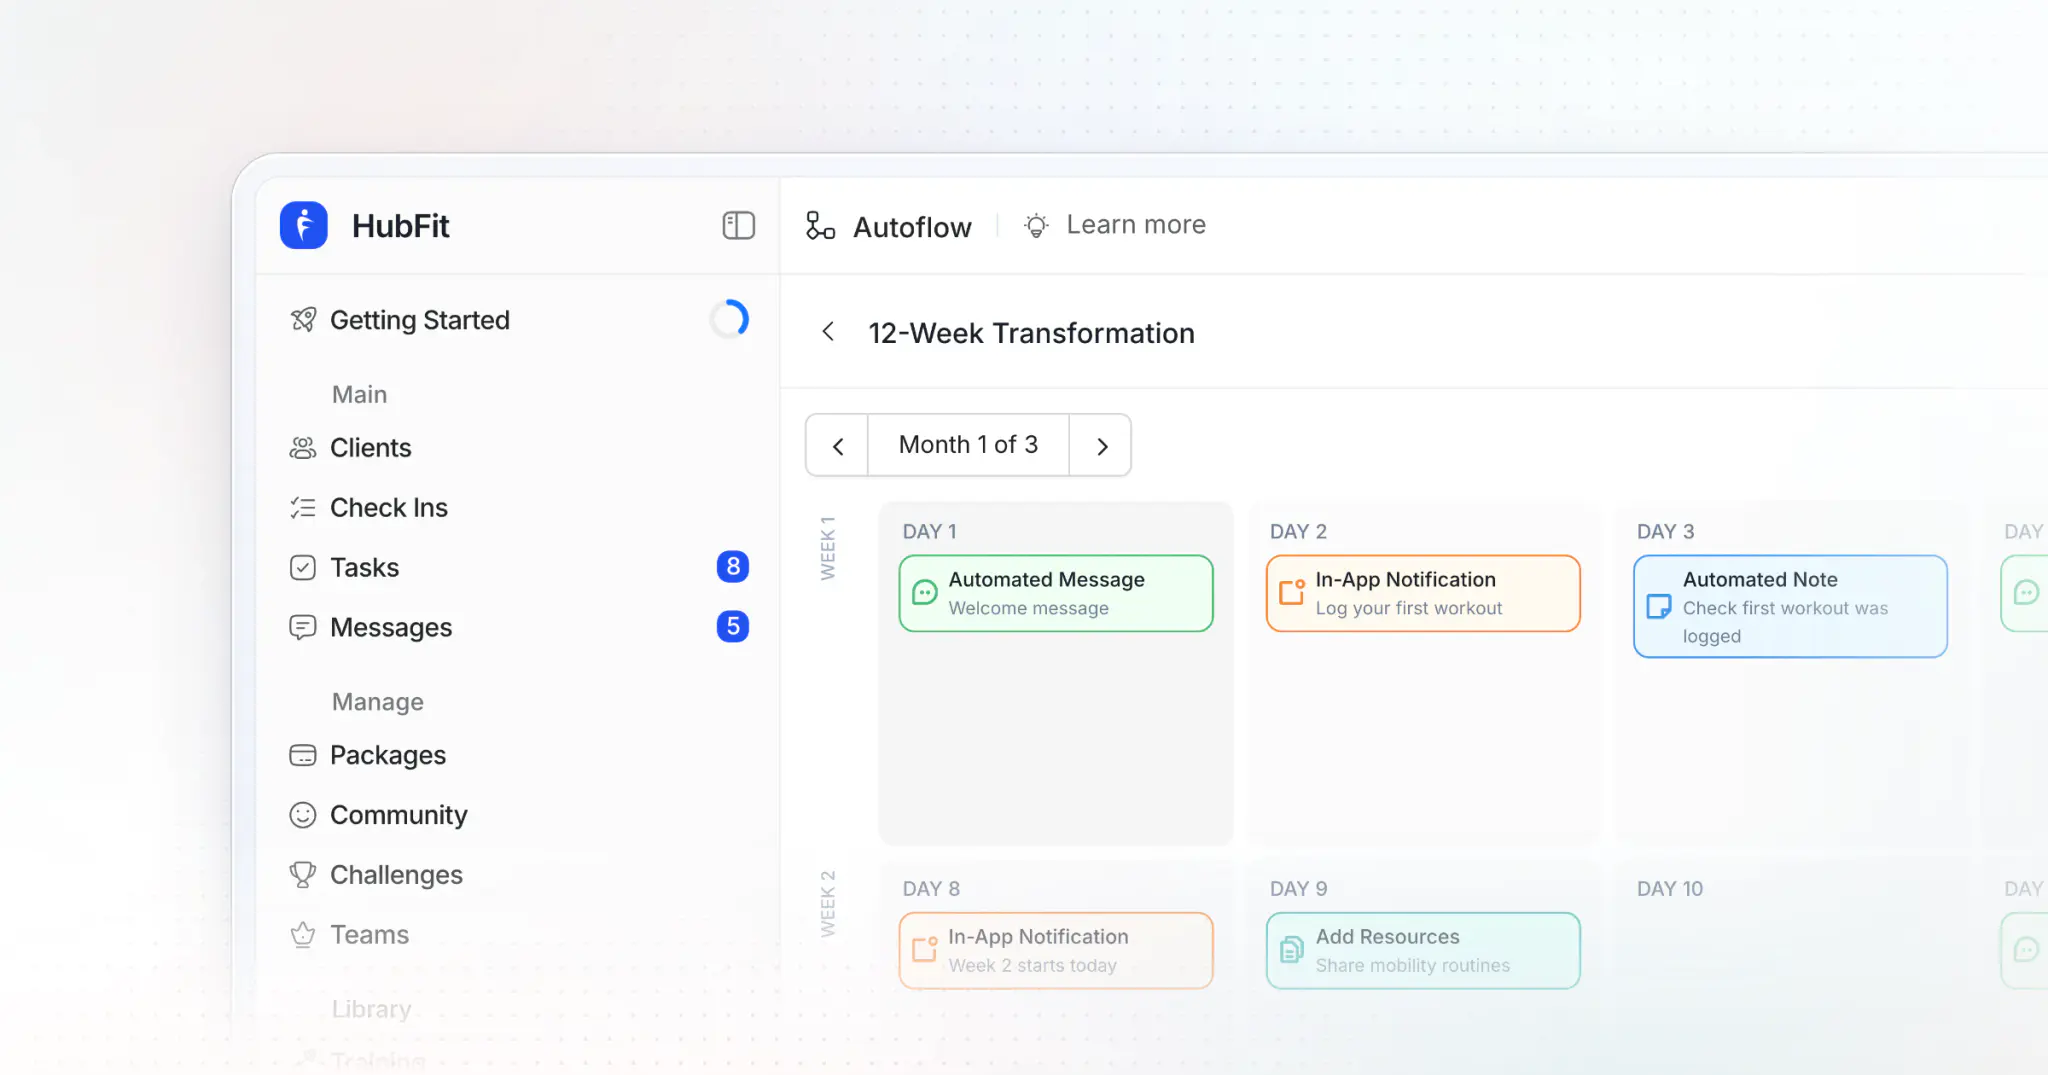Viewport: 2048px width, 1075px height.
Task: Navigate to Check Ins
Action: pos(389,508)
